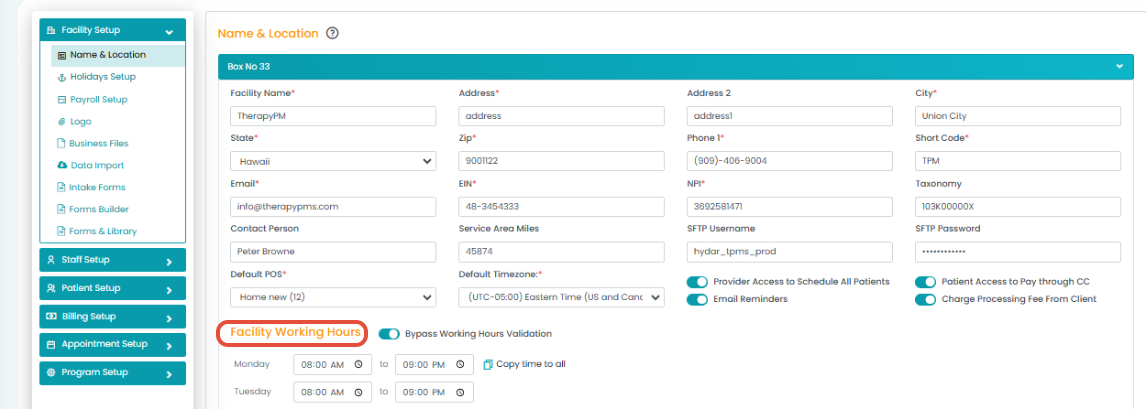Image resolution: width=1146 pixels, height=409 pixels.
Task: Open clock picker on Tuesday 08:00 AM field
Action: click(x=358, y=392)
